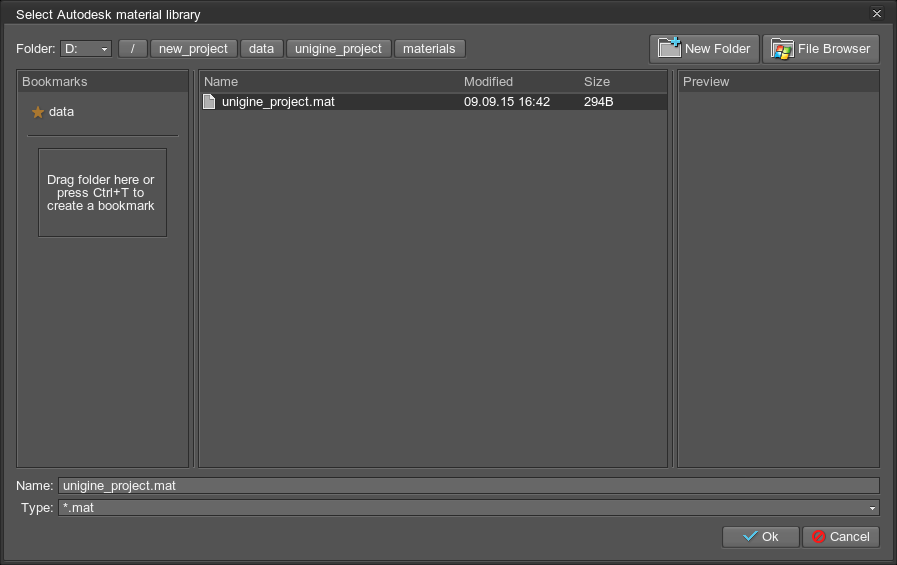Image resolution: width=897 pixels, height=565 pixels.
Task: Select the data bookmark entry
Action: 62,112
